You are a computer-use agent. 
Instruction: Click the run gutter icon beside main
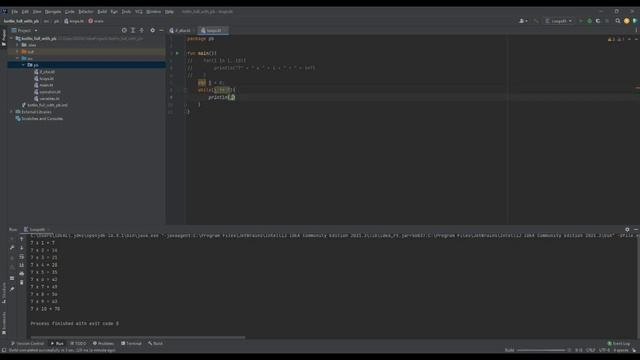177,53
